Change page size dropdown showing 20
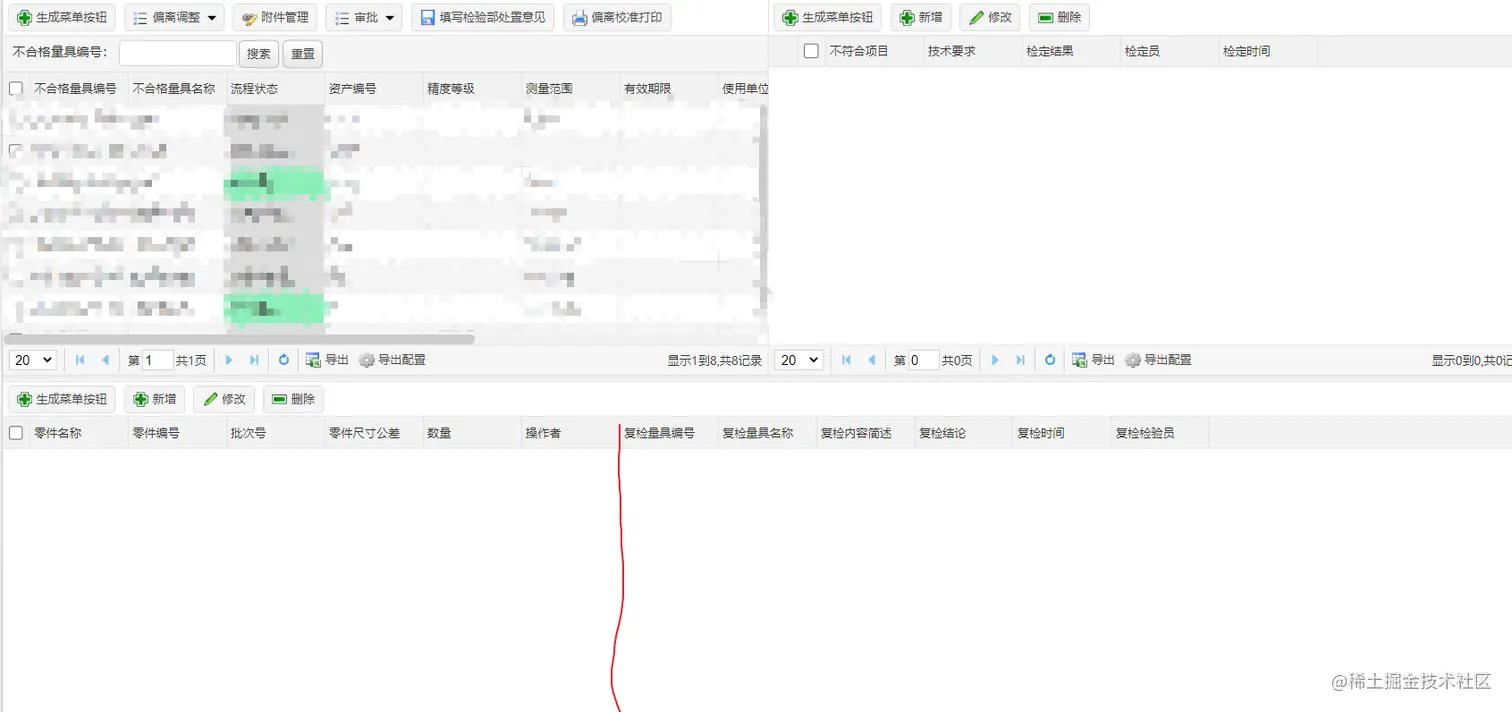 pos(32,359)
